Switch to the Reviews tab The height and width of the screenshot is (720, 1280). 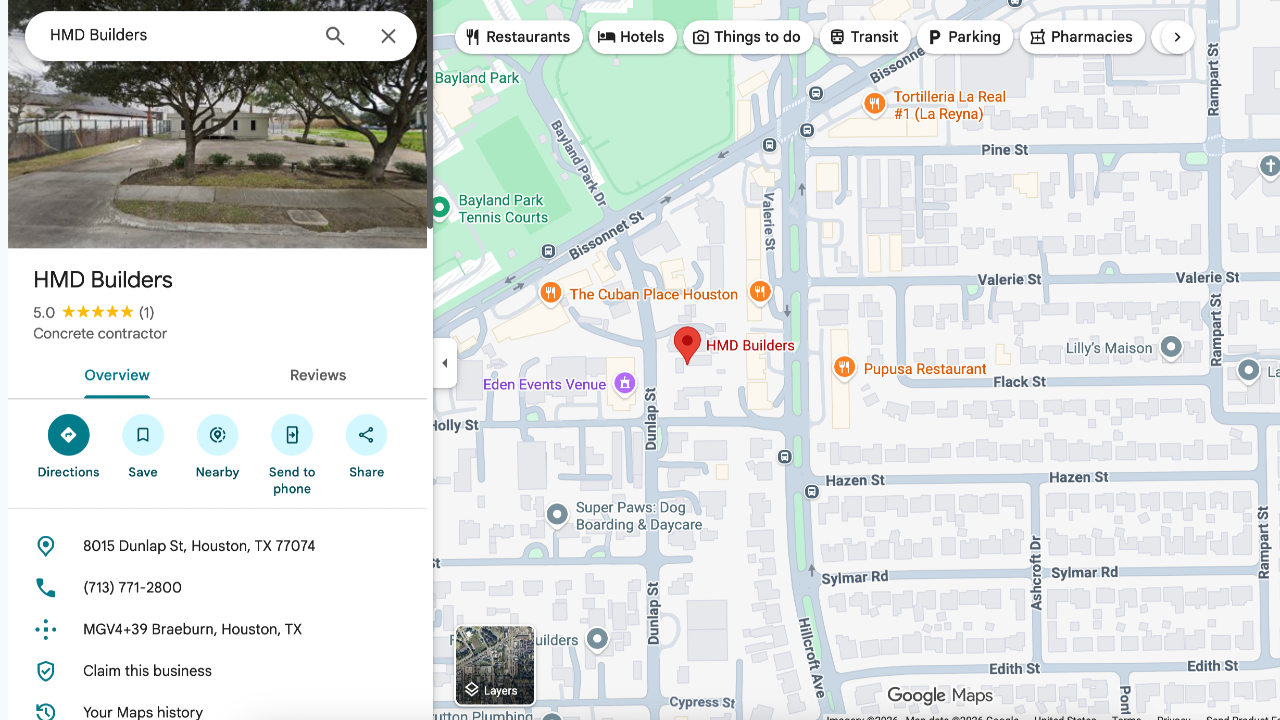tap(318, 375)
